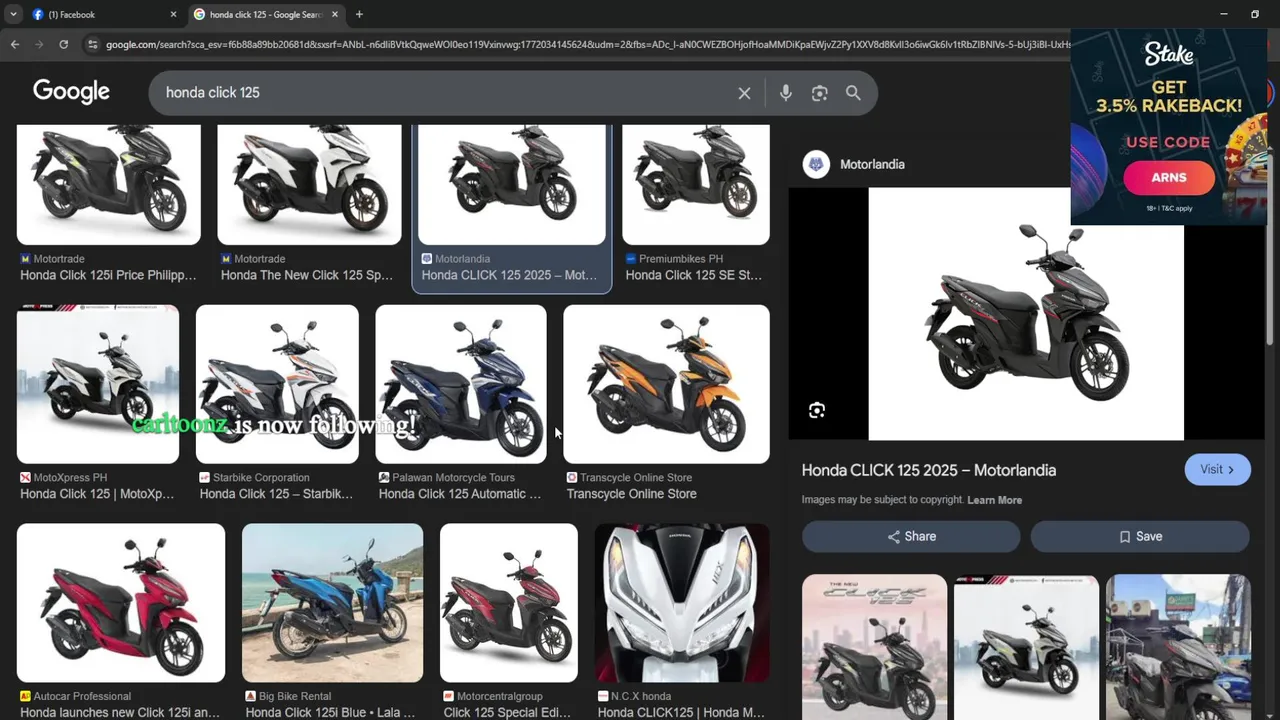
Task: Click the Honda Click 125 – Starbike caption
Action: click(x=276, y=494)
